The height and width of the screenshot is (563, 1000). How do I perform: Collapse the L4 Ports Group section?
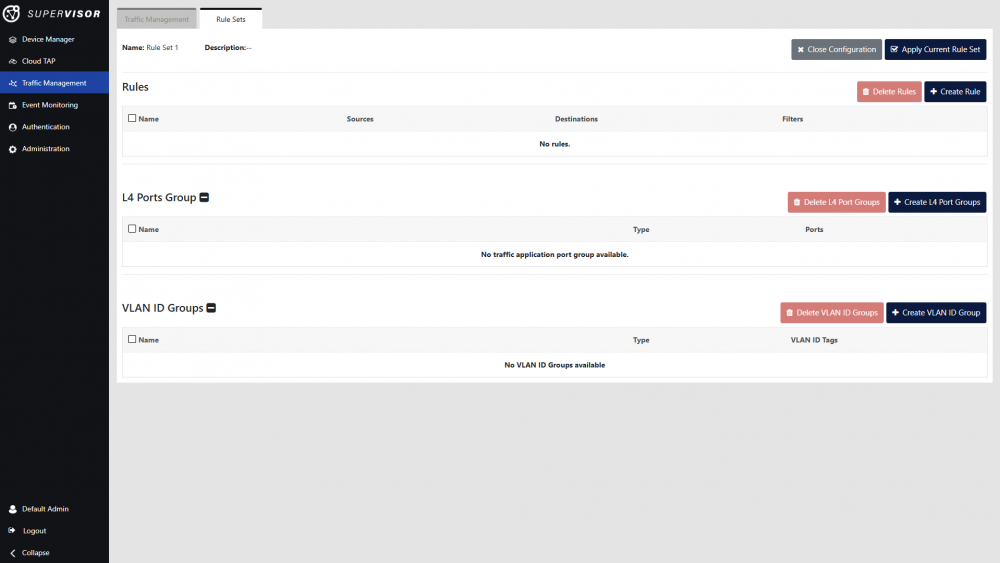(x=204, y=198)
